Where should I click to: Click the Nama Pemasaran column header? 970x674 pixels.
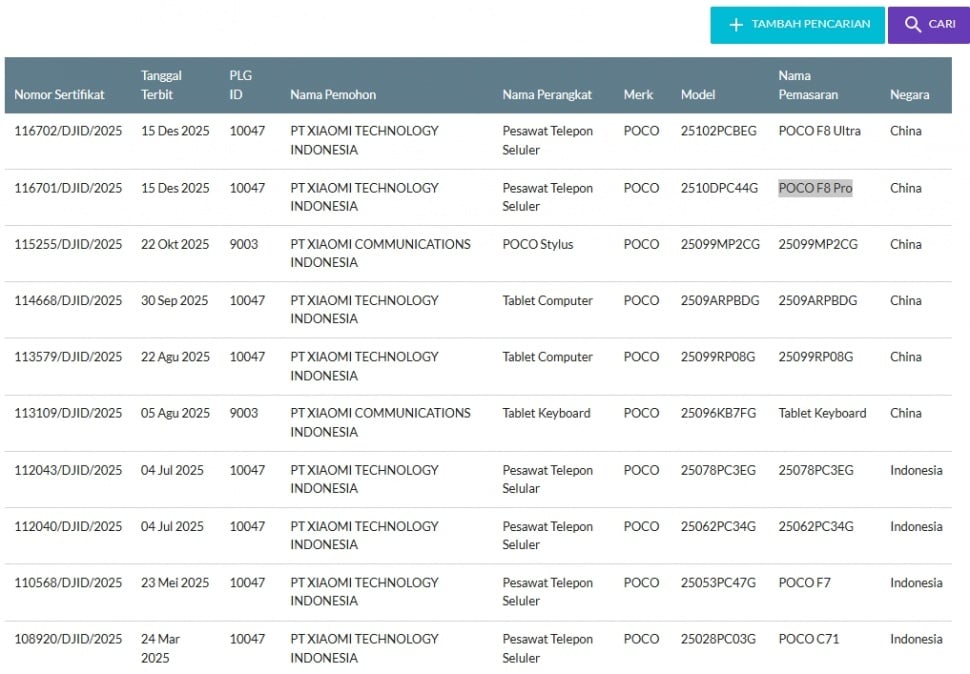(808, 85)
